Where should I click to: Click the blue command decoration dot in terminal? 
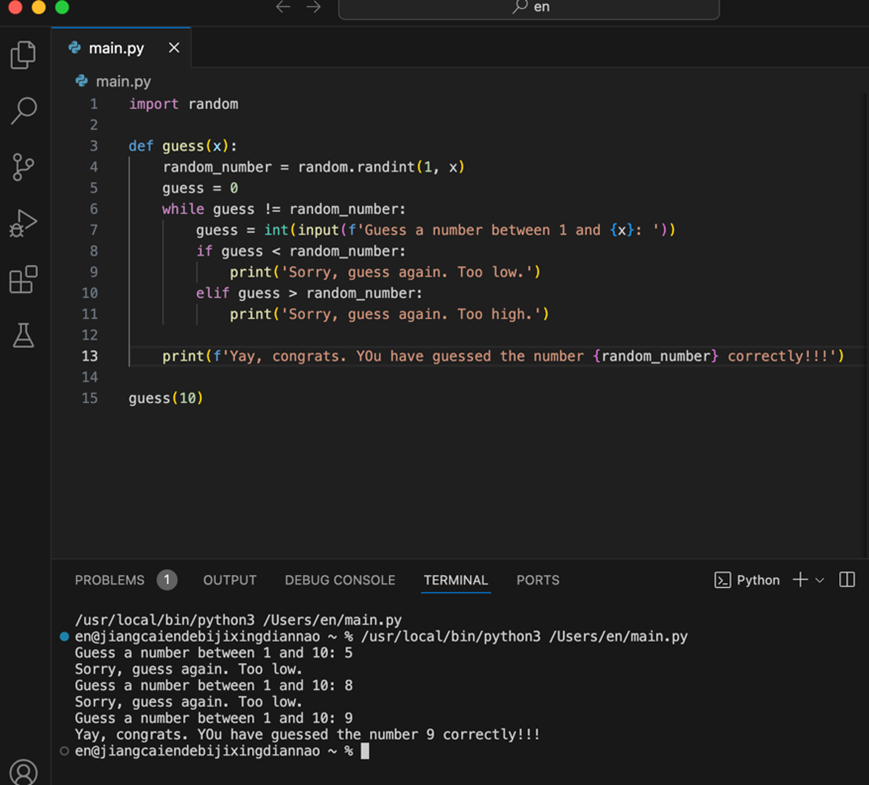click(64, 636)
